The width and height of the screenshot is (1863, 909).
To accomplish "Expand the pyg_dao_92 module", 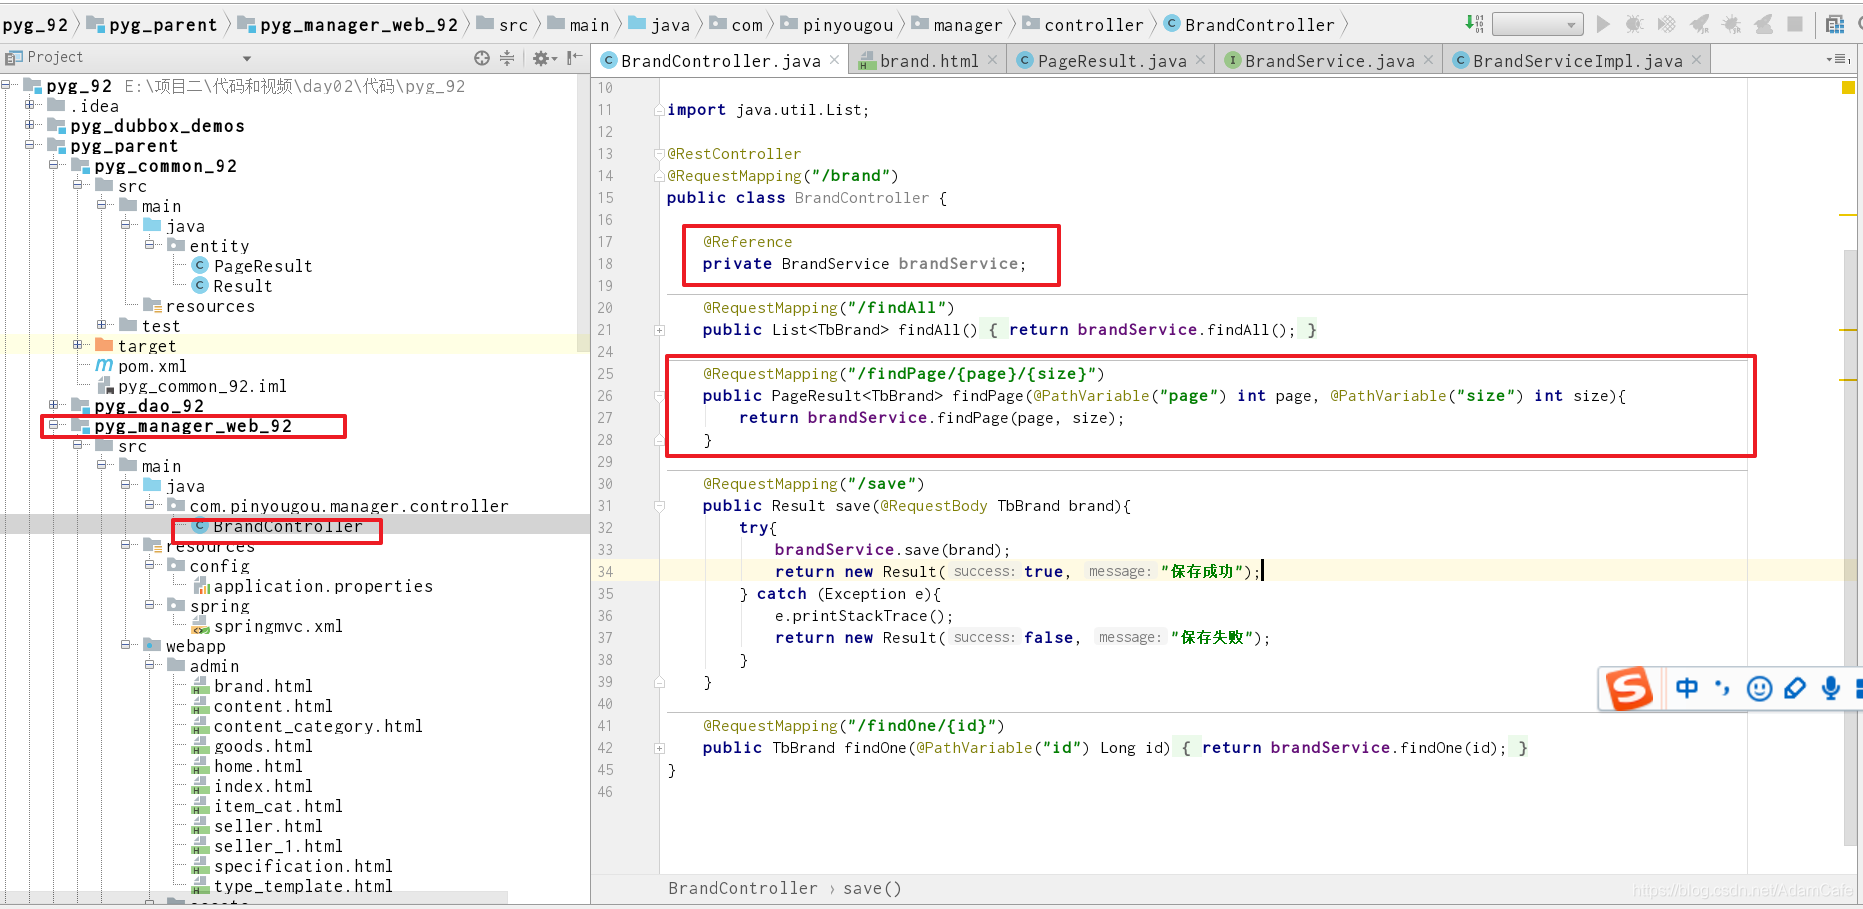I will 54,405.
